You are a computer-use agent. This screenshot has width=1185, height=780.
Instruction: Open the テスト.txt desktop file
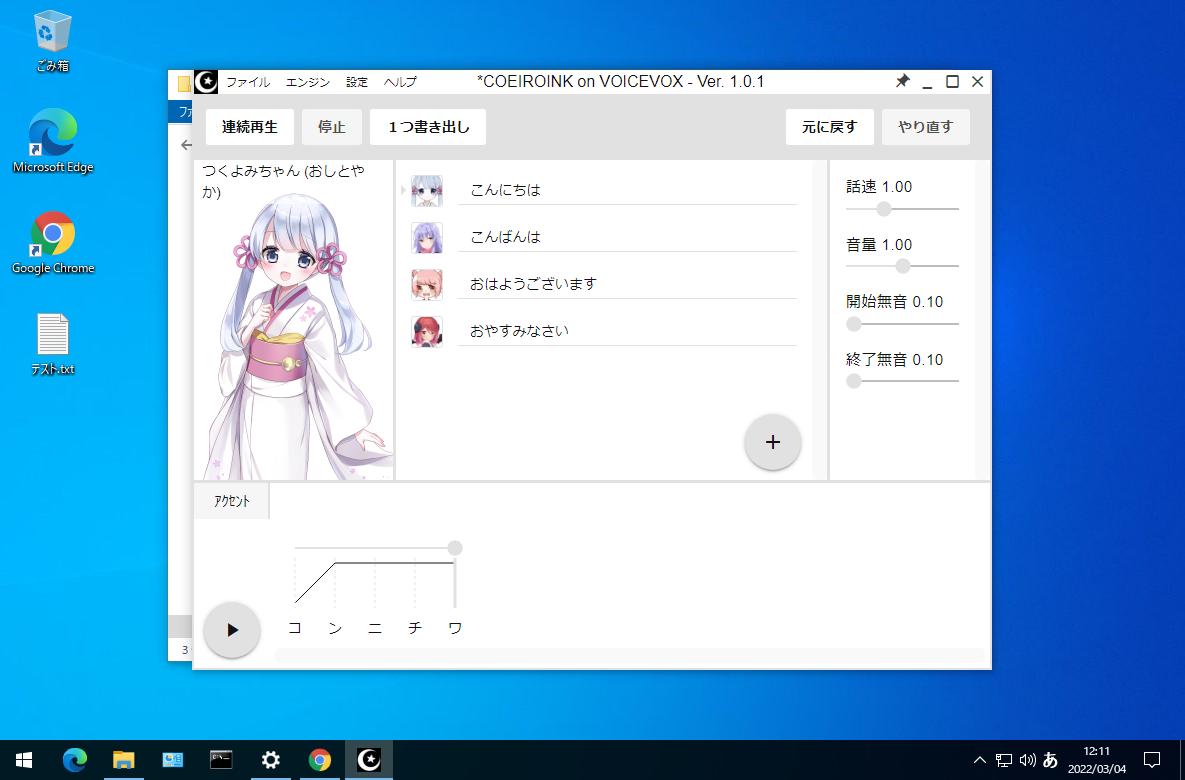(53, 344)
